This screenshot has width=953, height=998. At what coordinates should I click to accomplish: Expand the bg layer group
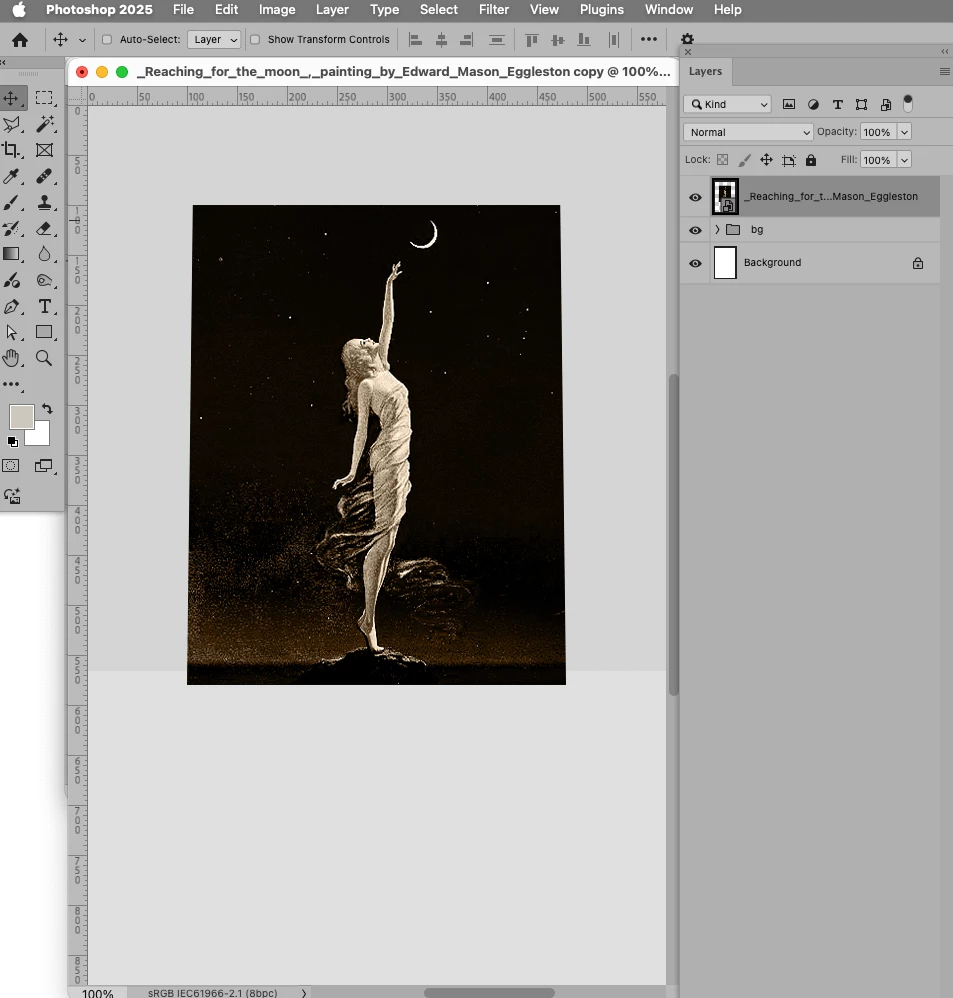pos(717,229)
